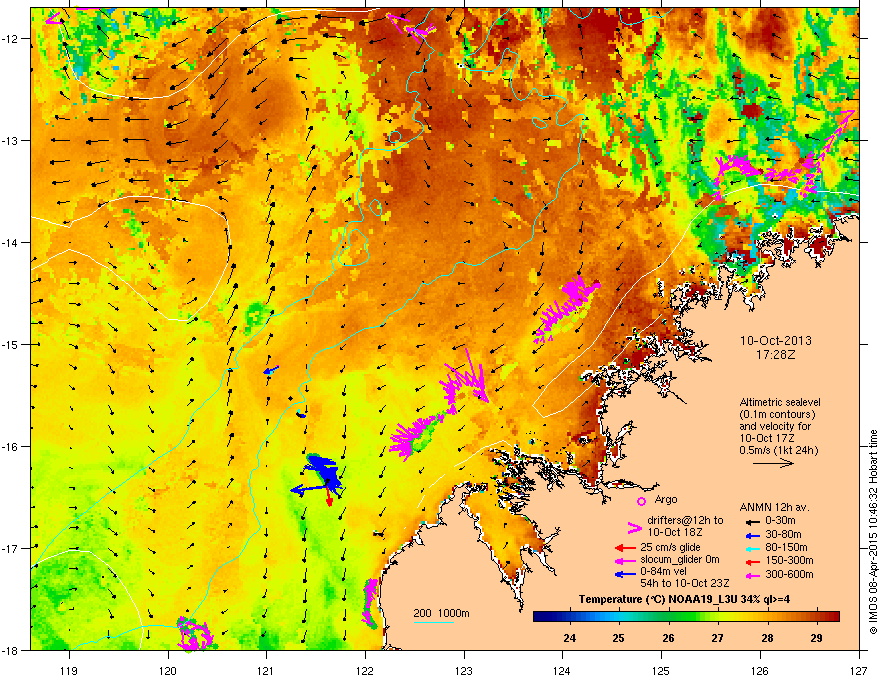Click the small blue arrow near 121E 15.3S
The width and height of the screenshot is (880, 680).
pyautogui.click(x=271, y=370)
